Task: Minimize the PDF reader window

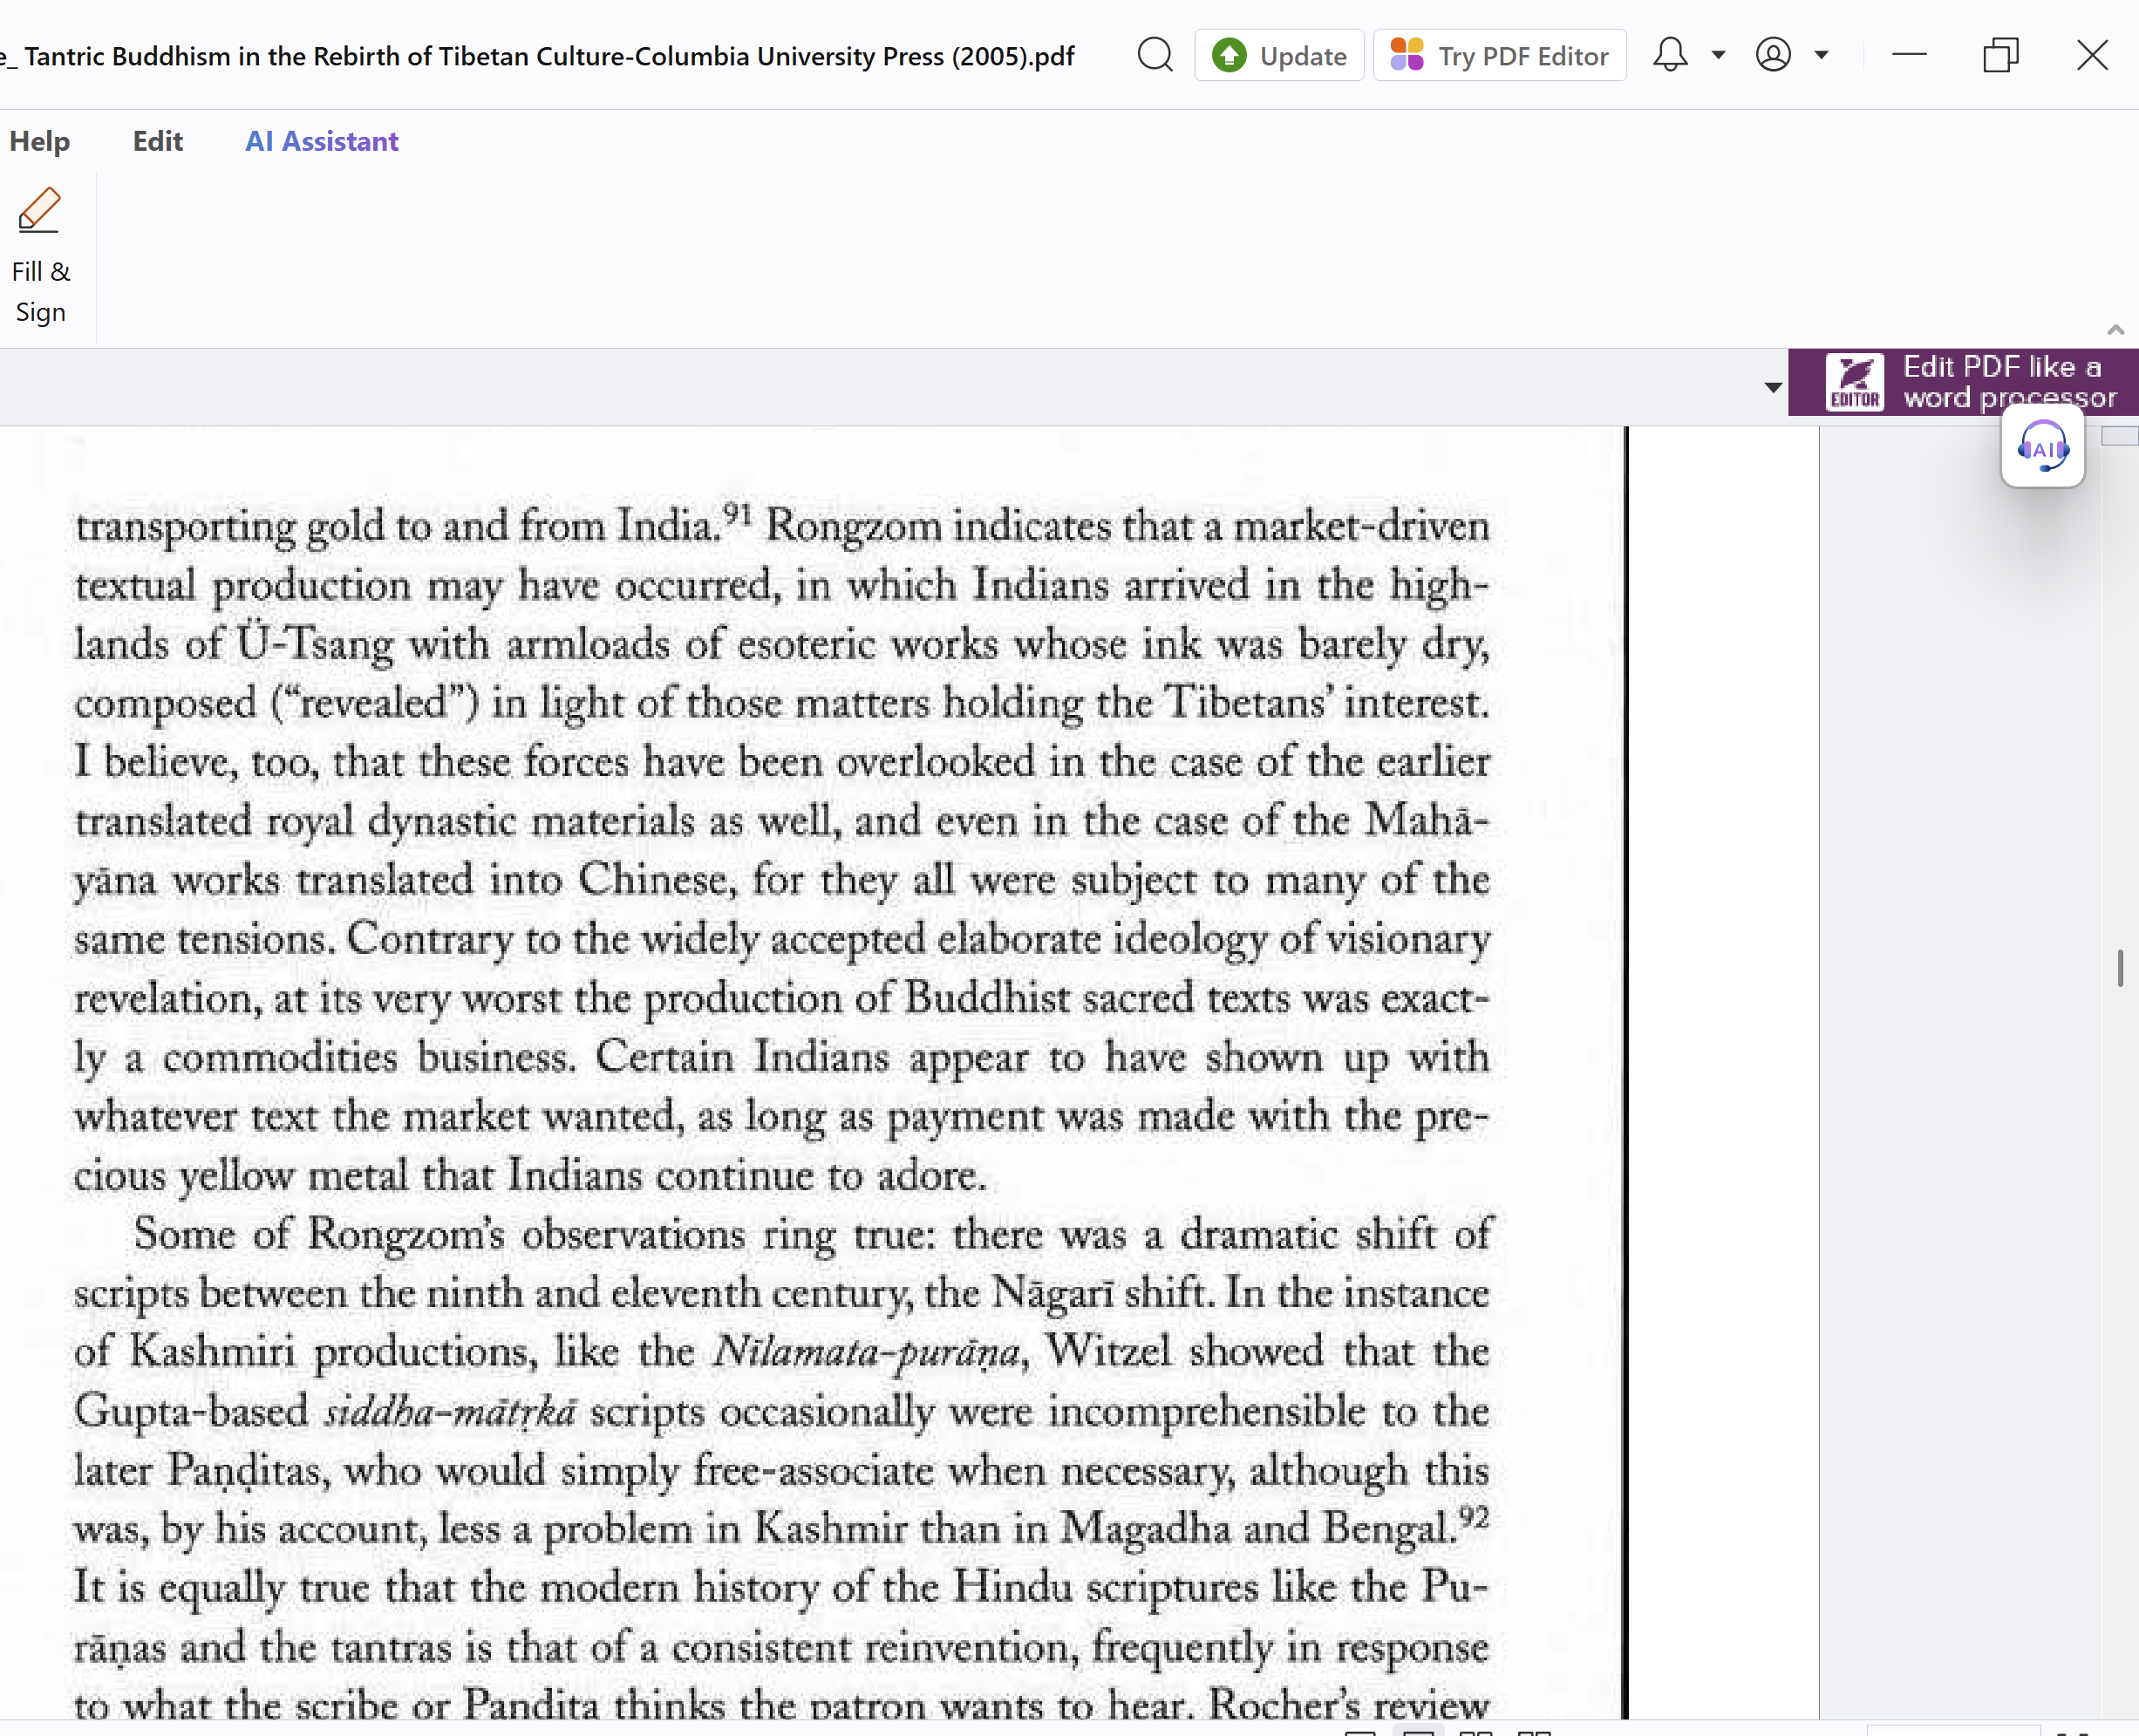Action: coord(1909,55)
